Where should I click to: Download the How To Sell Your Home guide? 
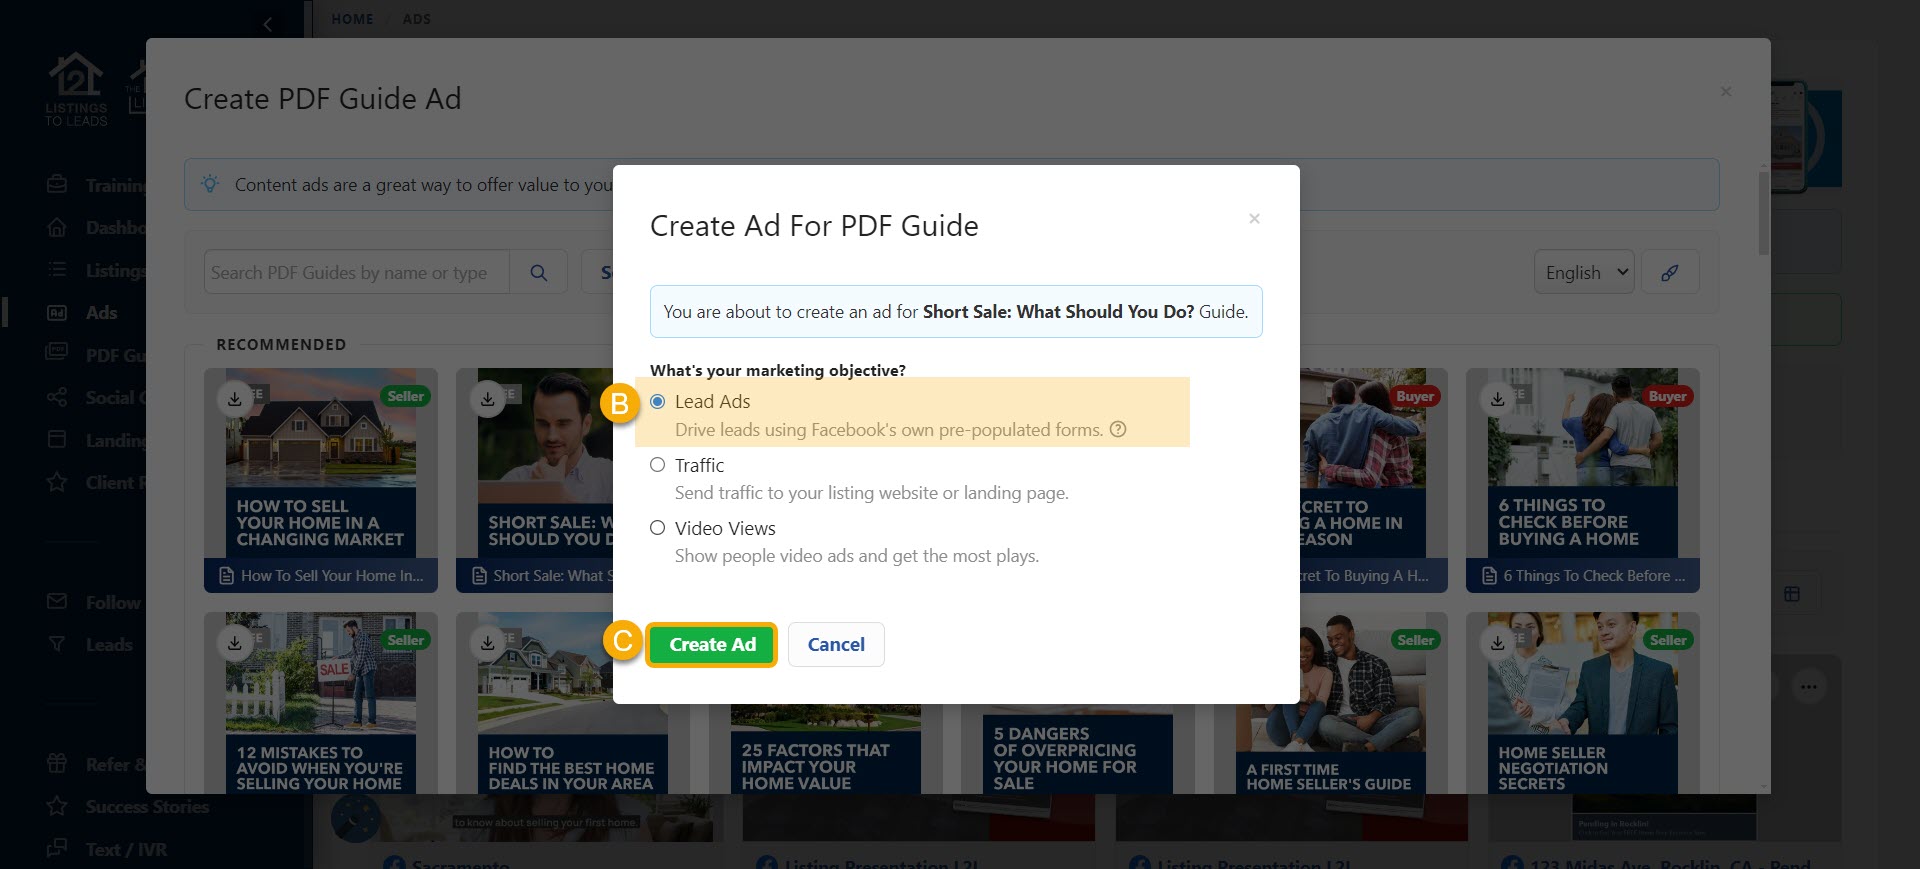234,398
